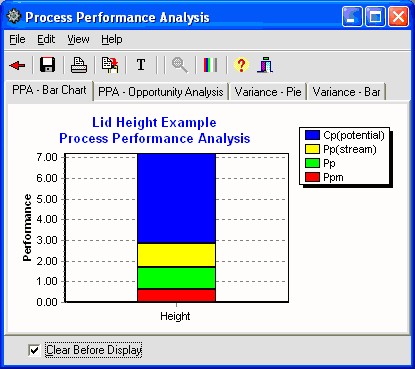The image size is (415, 369).
Task: Click red Ppm legend swatch
Action: pyautogui.click(x=312, y=177)
